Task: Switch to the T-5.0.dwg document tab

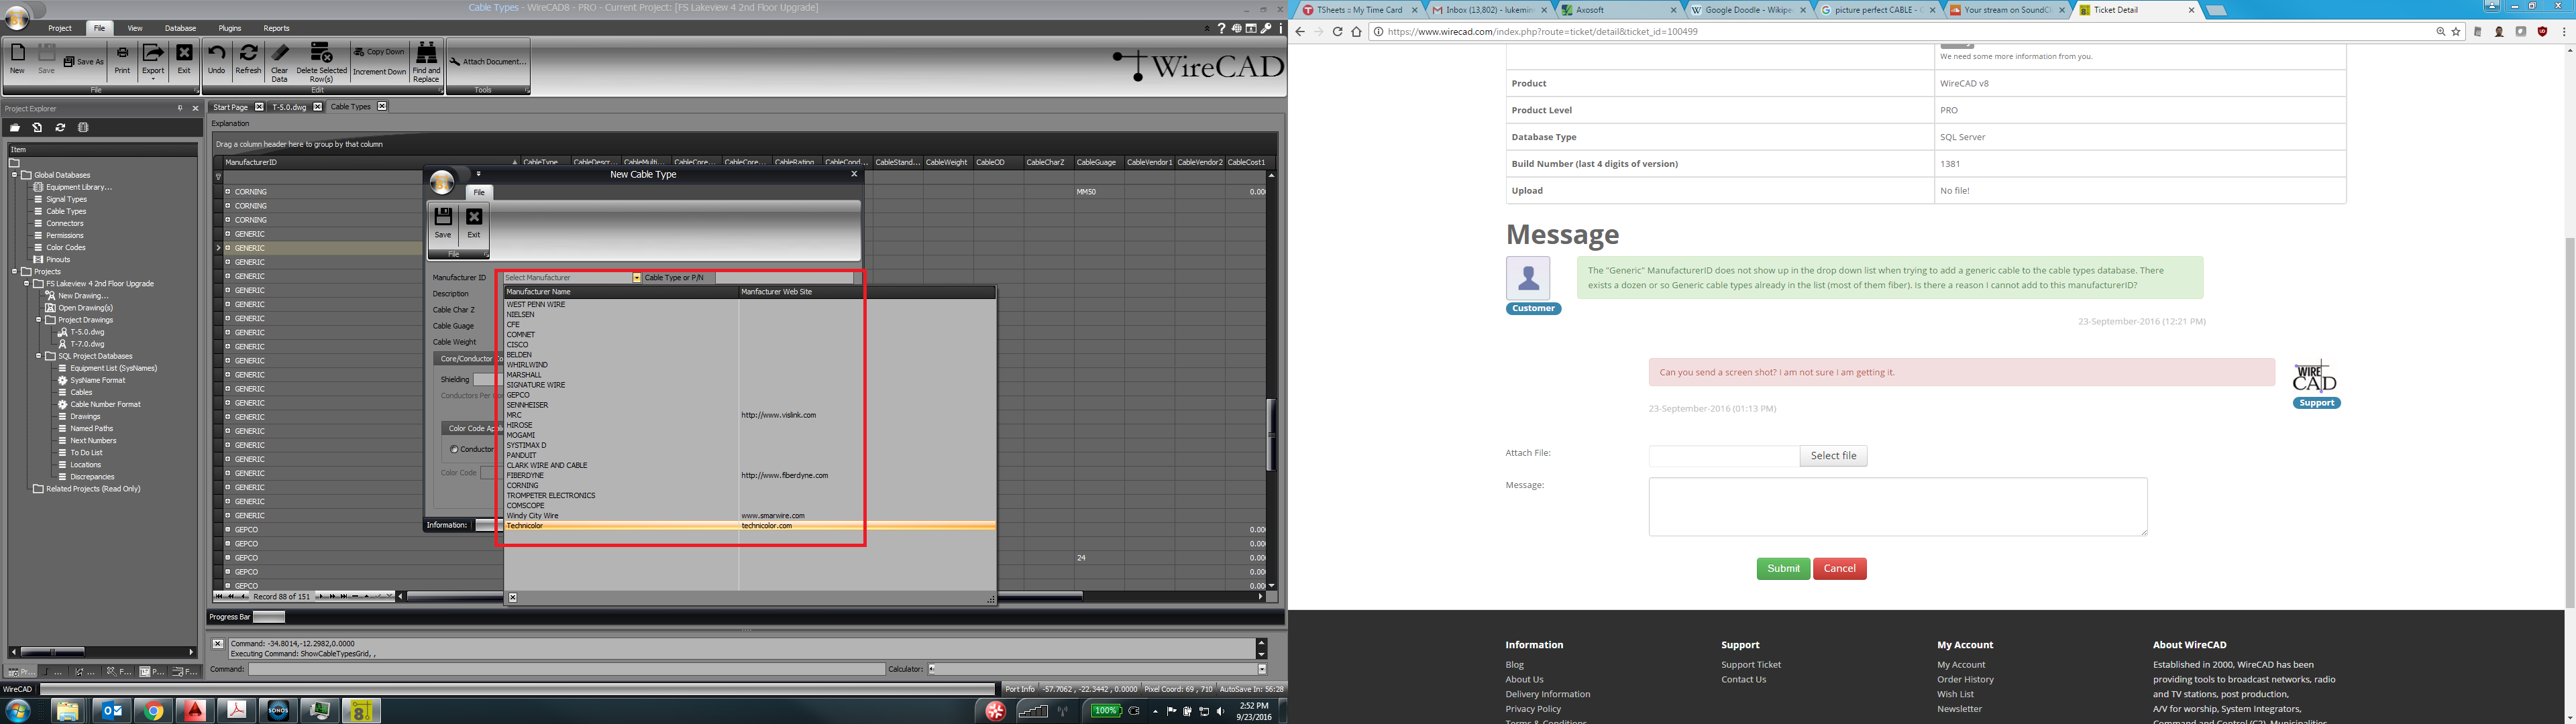Action: pyautogui.click(x=289, y=107)
